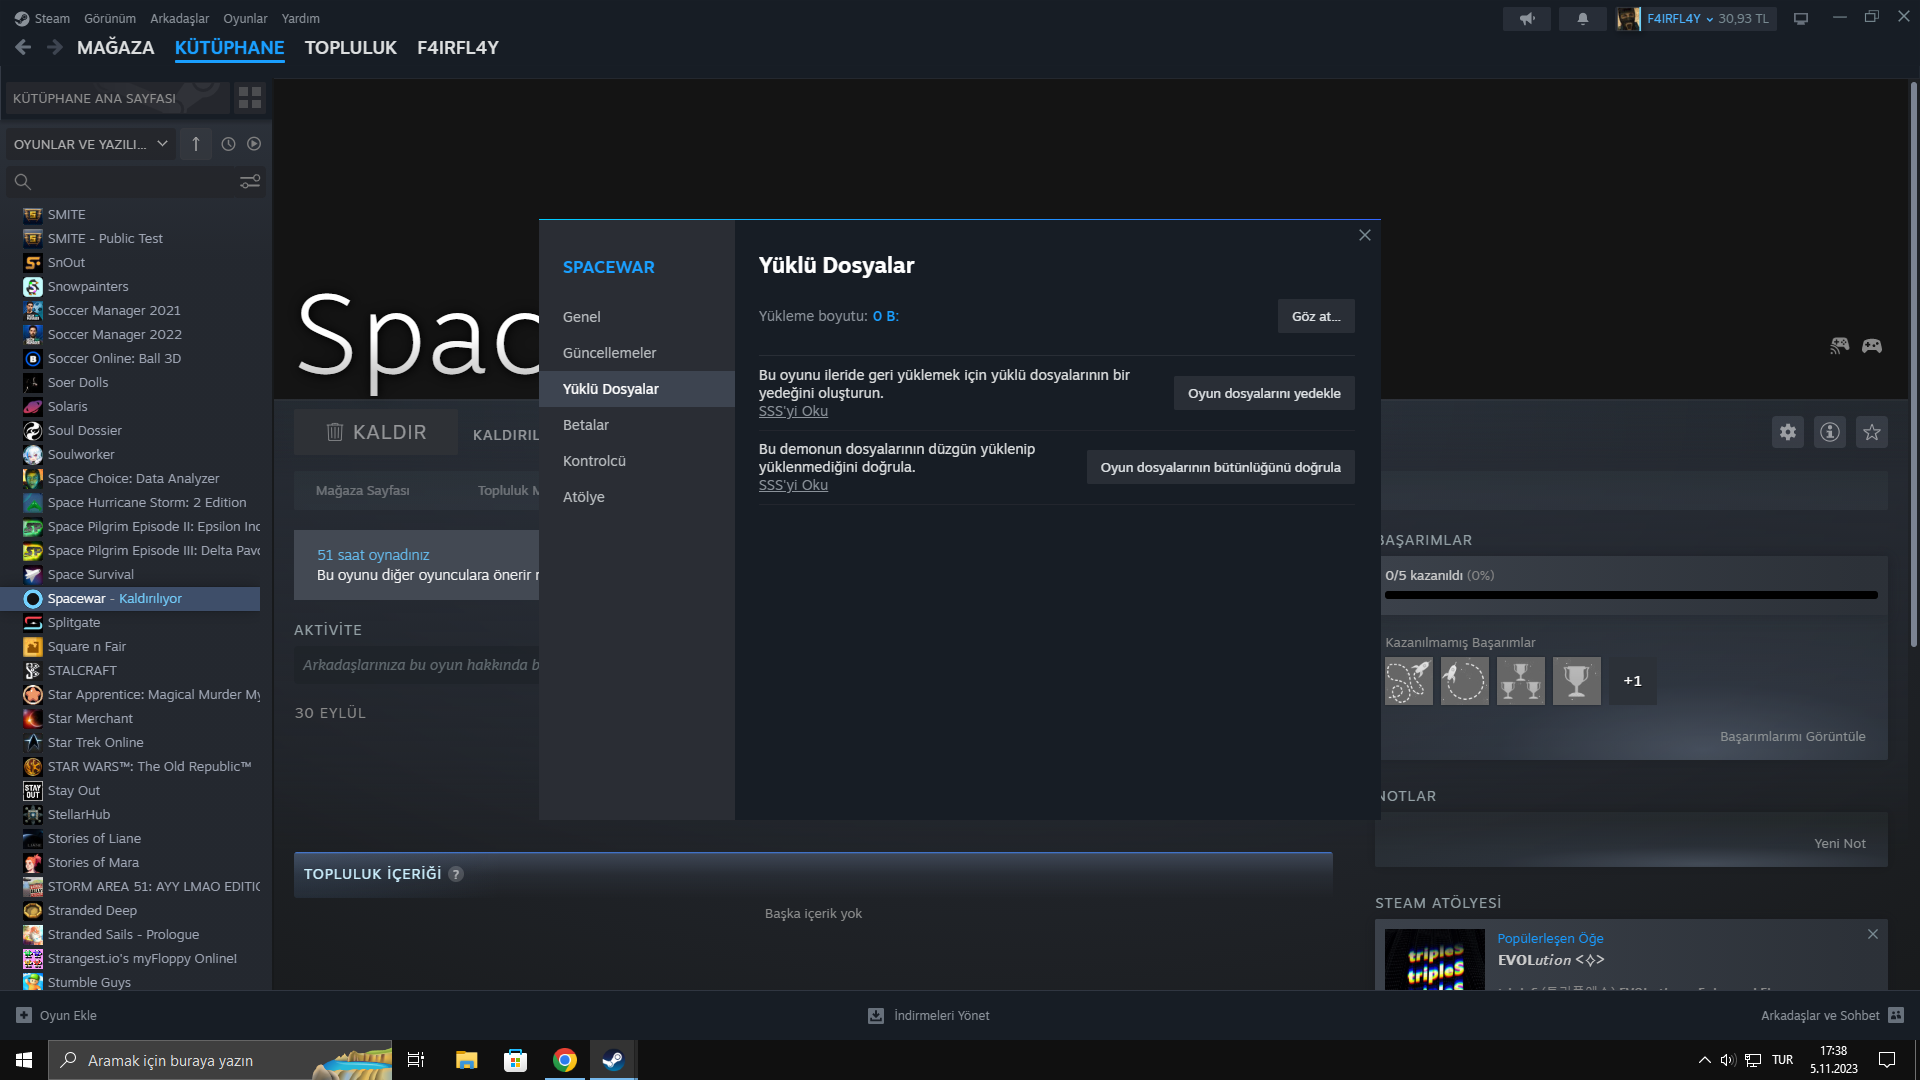Screen dimensions: 1920x1080
Task: Click the ready-to-play filter icon
Action: (254, 144)
